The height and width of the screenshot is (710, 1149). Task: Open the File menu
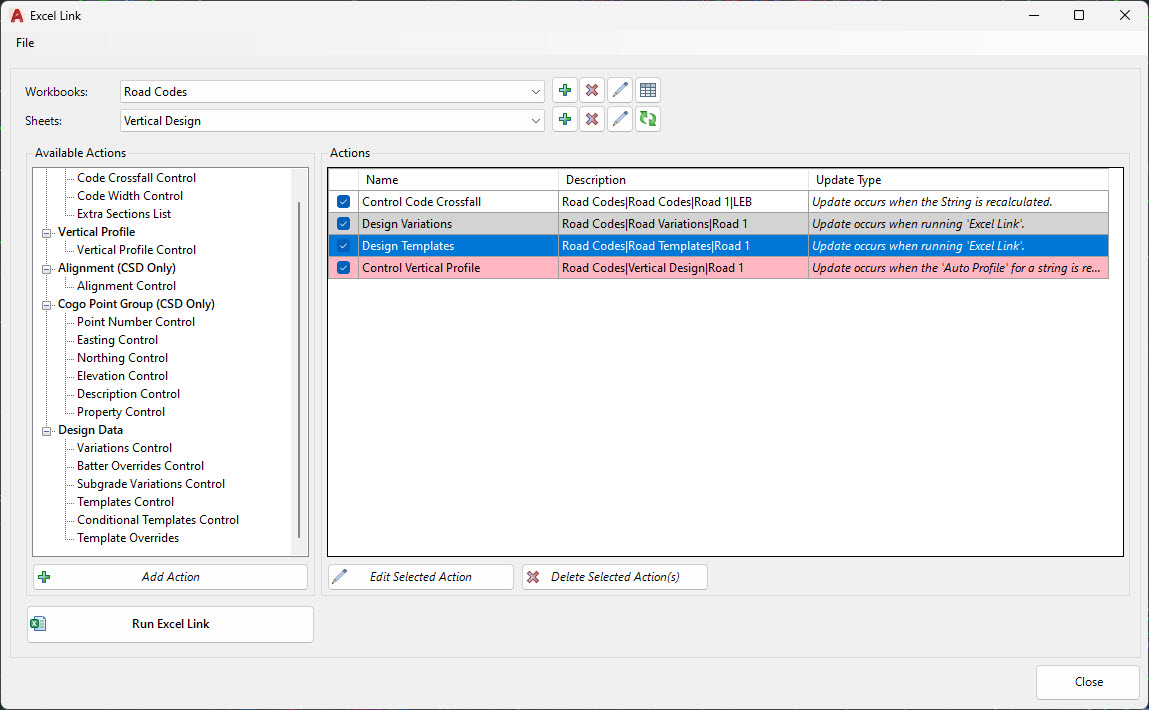click(x=25, y=42)
